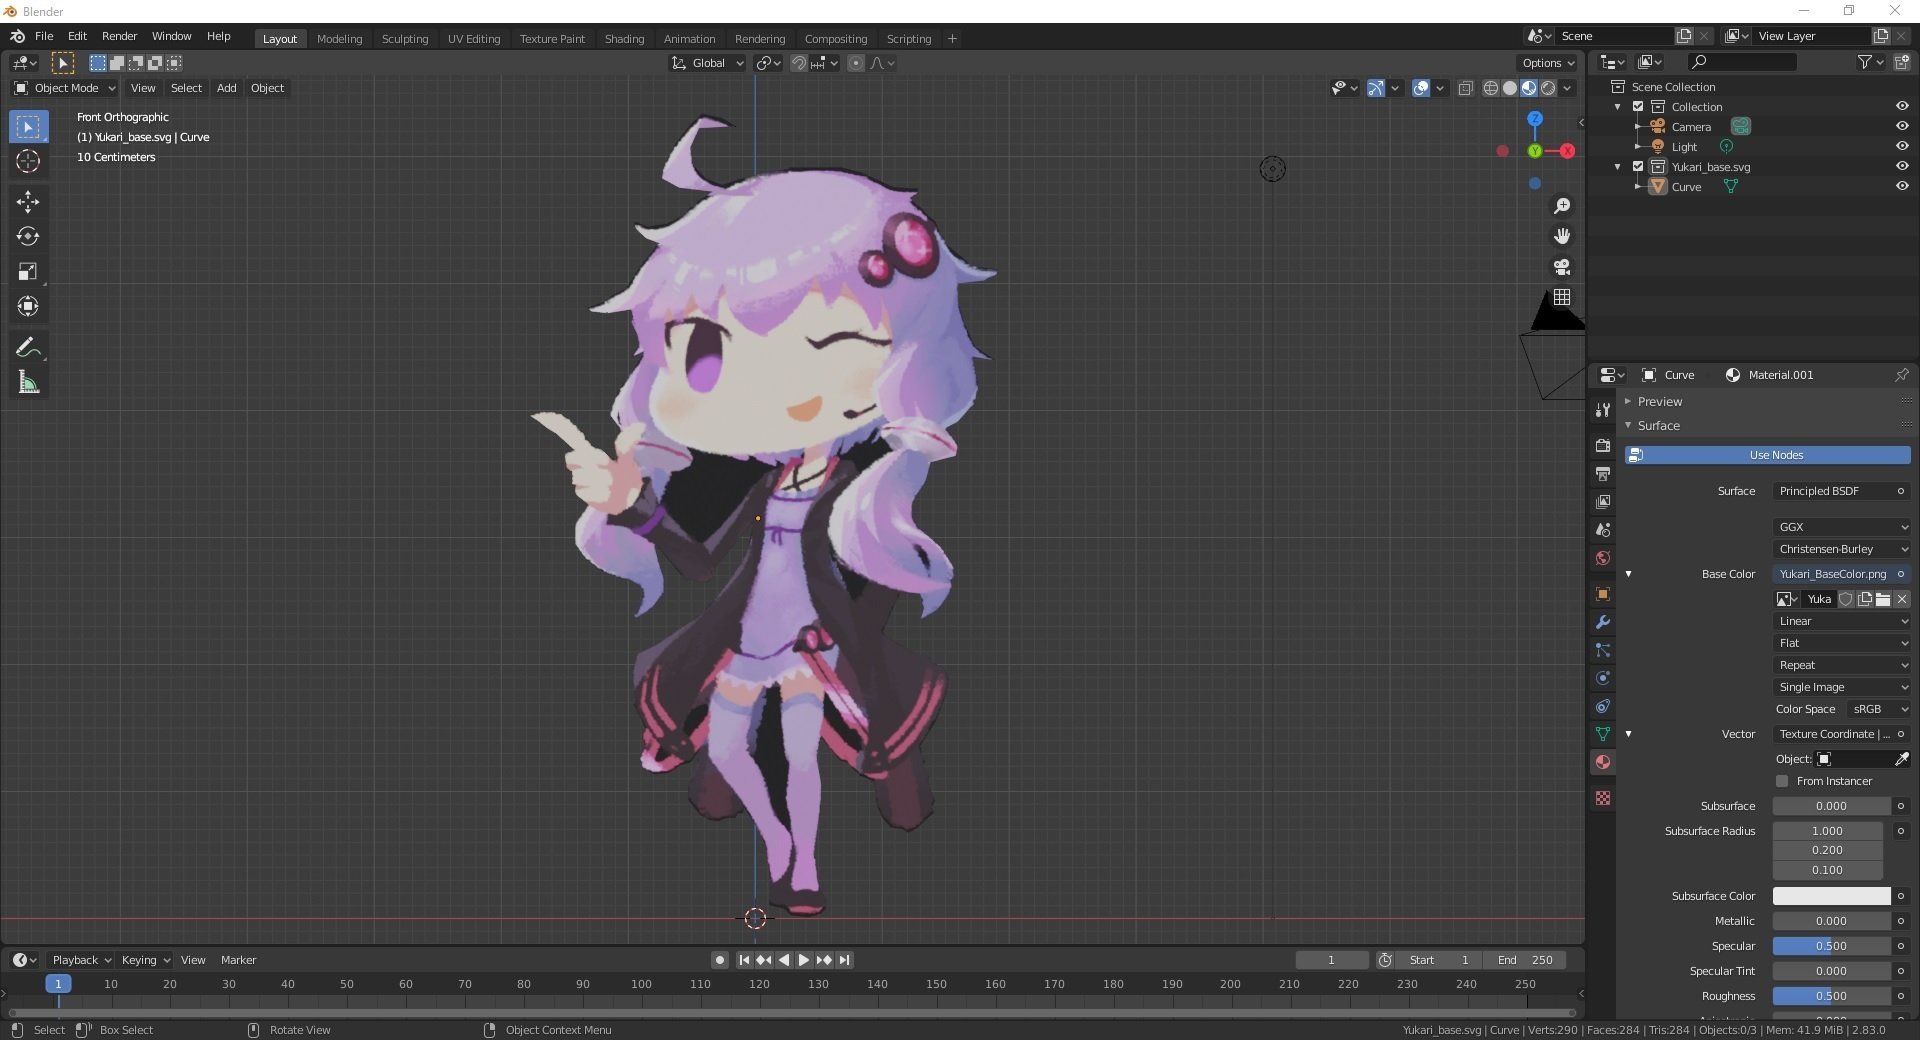The width and height of the screenshot is (1920, 1040).
Task: Expand the Preview panel
Action: (1660, 401)
